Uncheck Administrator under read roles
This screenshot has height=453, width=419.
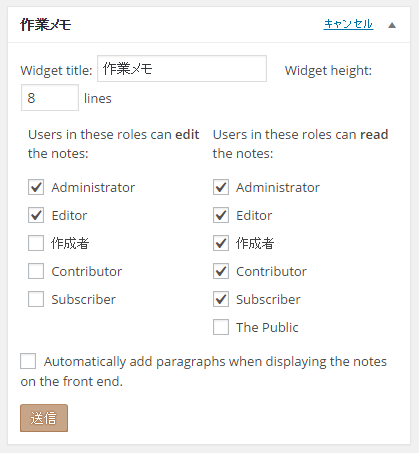click(221, 187)
